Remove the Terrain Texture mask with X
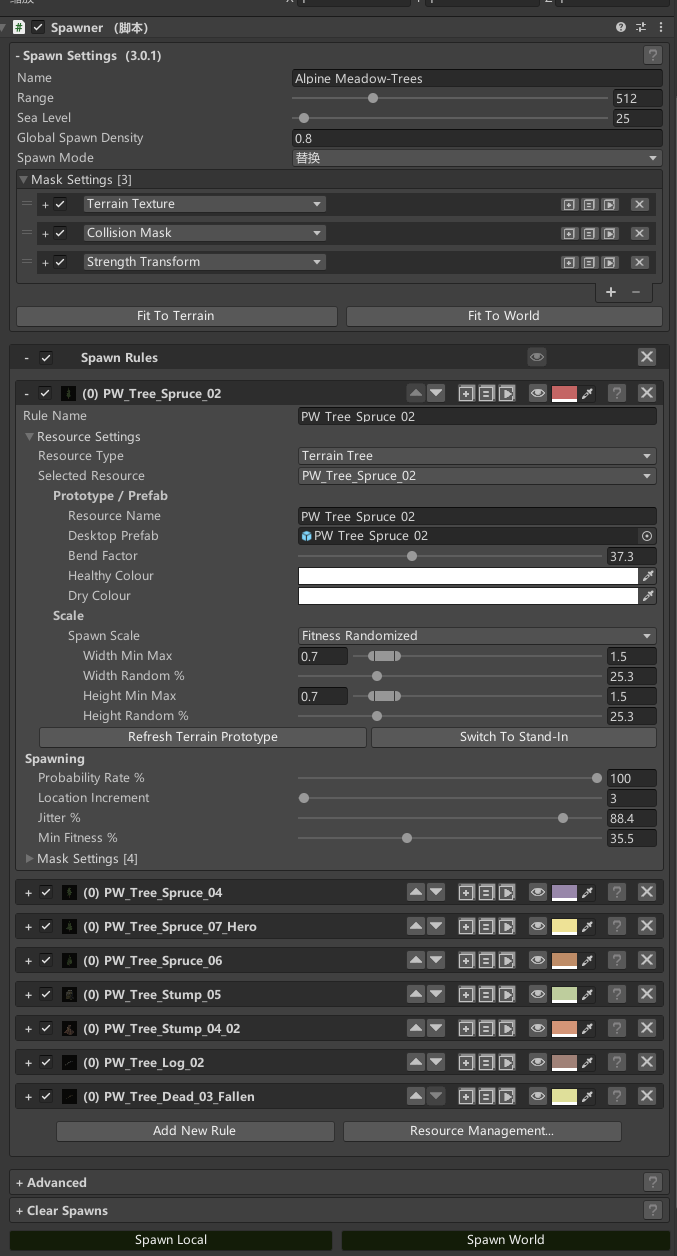The image size is (677, 1256). click(640, 204)
